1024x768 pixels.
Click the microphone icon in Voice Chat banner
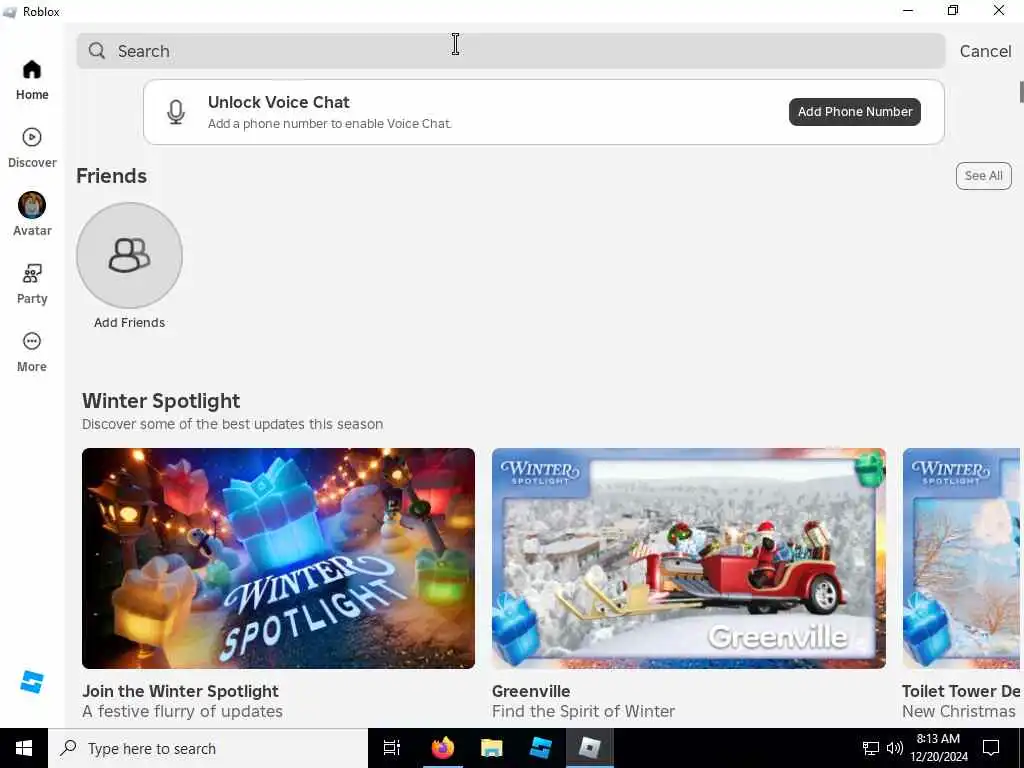click(x=176, y=112)
